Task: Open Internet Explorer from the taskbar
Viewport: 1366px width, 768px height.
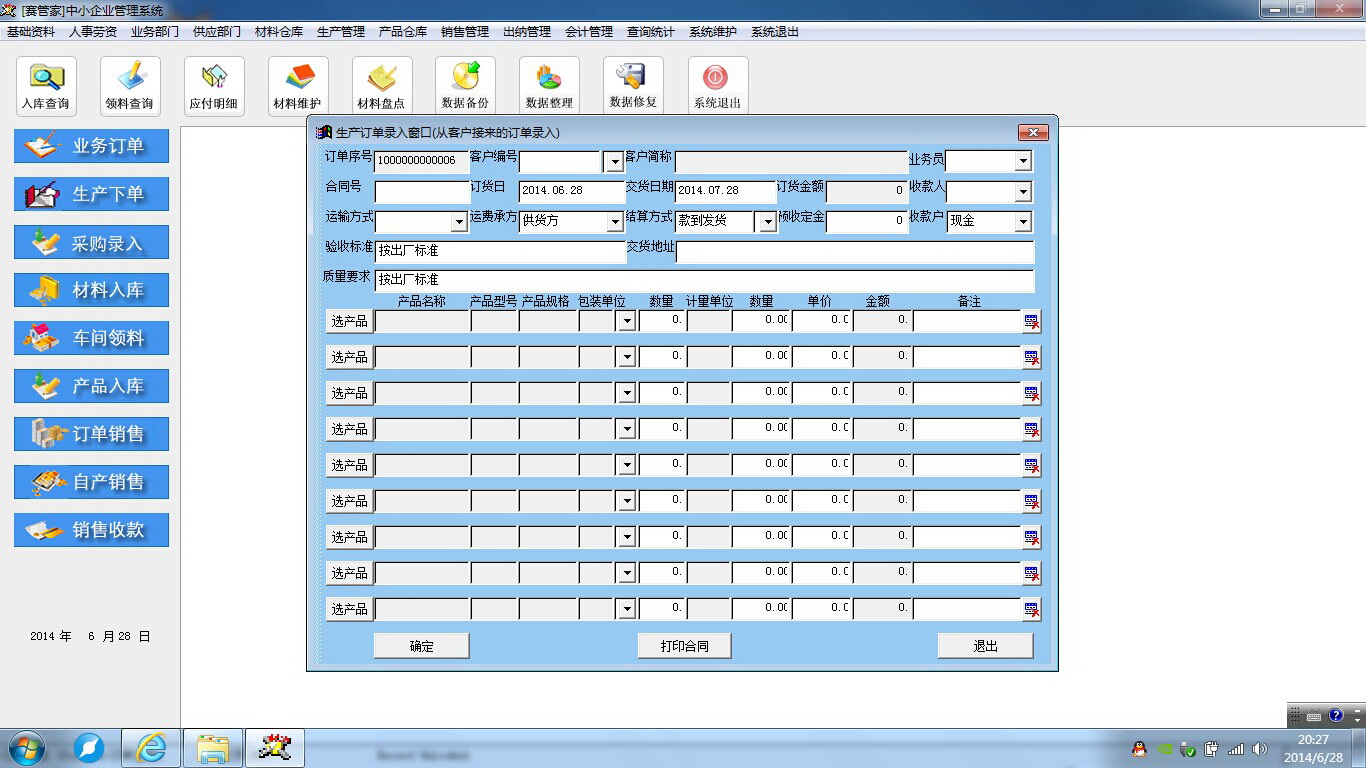Action: tap(151, 747)
